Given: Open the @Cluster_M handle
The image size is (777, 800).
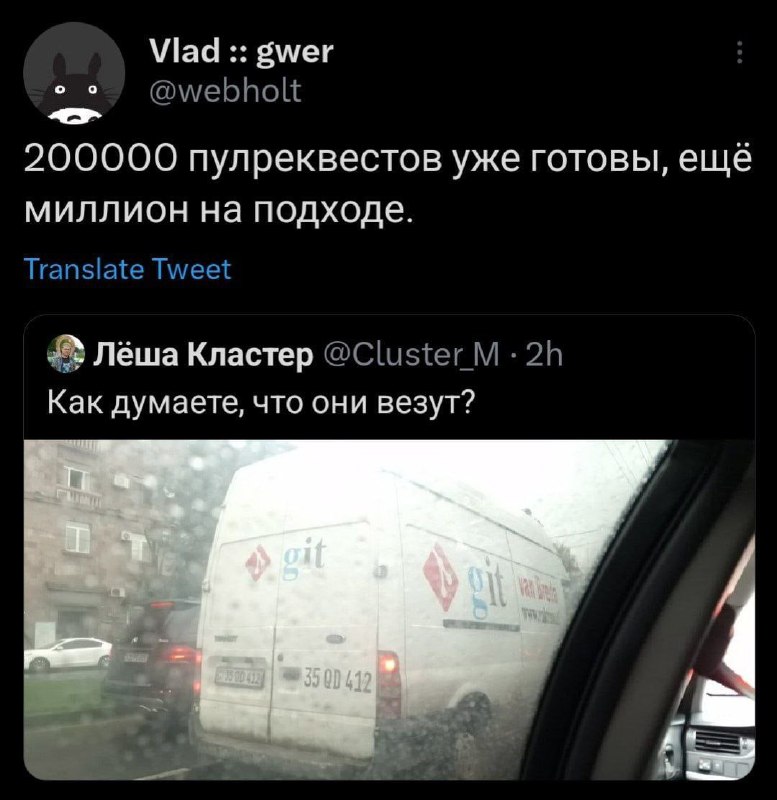Looking at the screenshot, I should [x=412, y=355].
